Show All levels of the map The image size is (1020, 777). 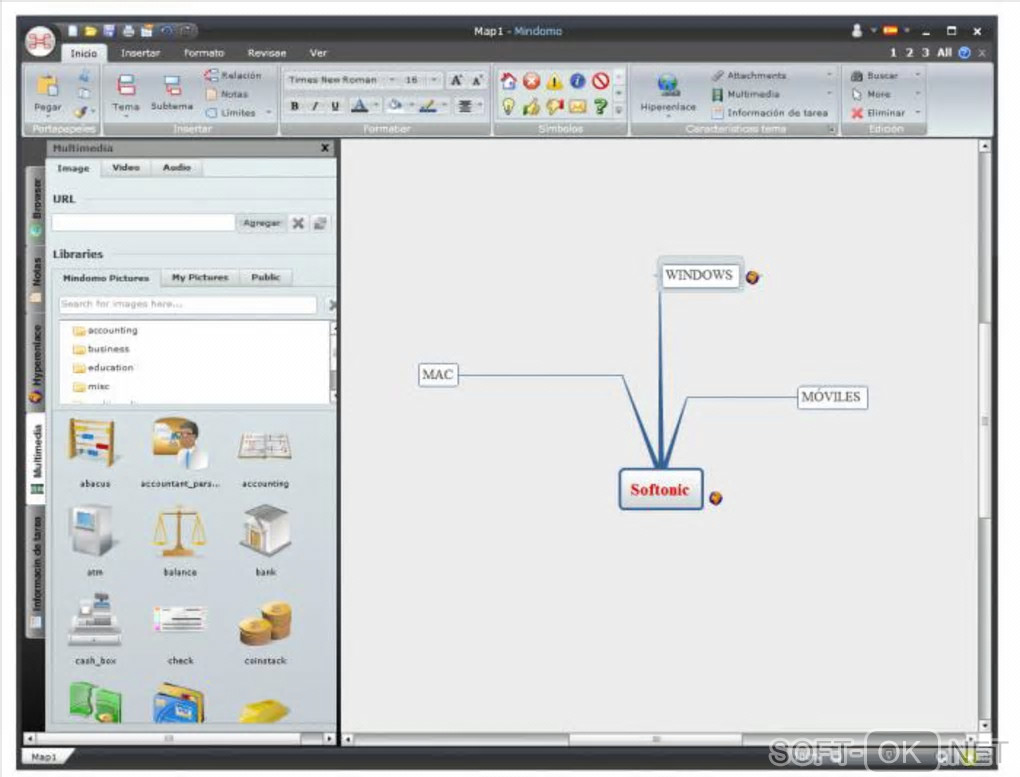click(944, 53)
